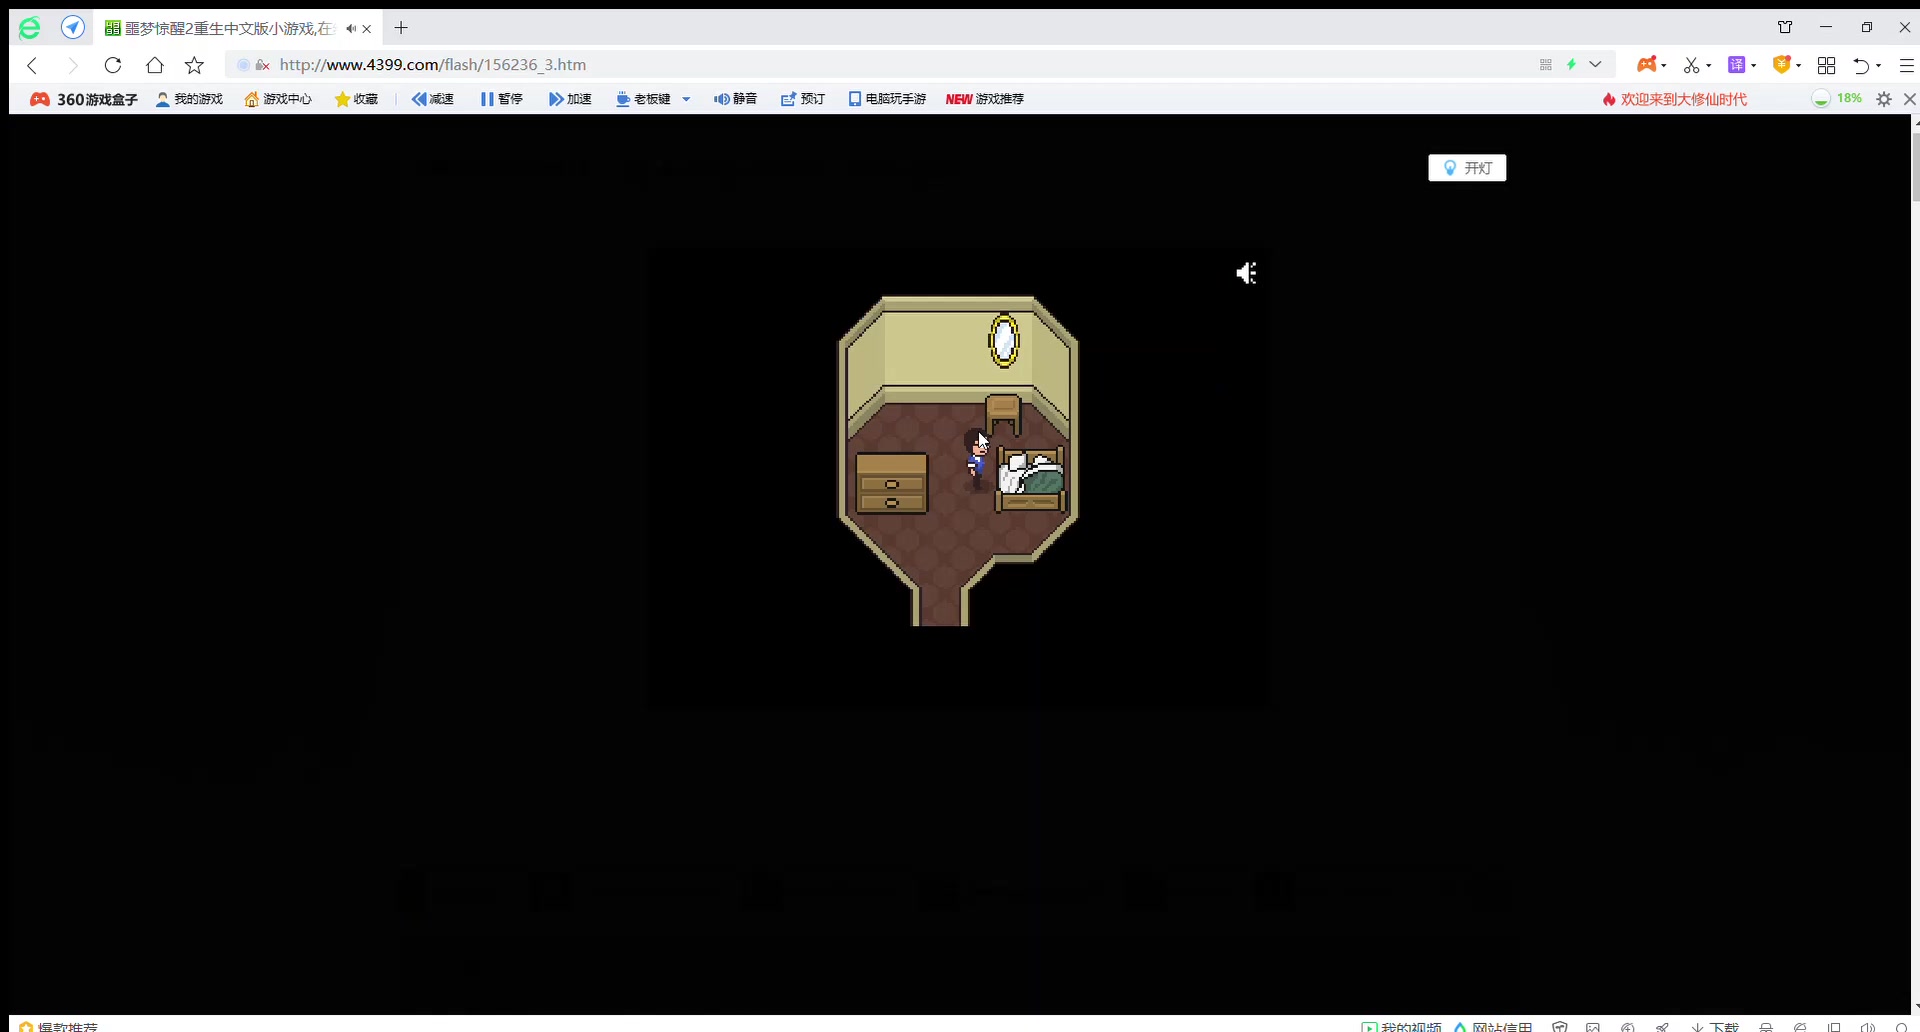Click the oval mirror on the wall
The height and width of the screenshot is (1032, 1920).
pos(1004,341)
